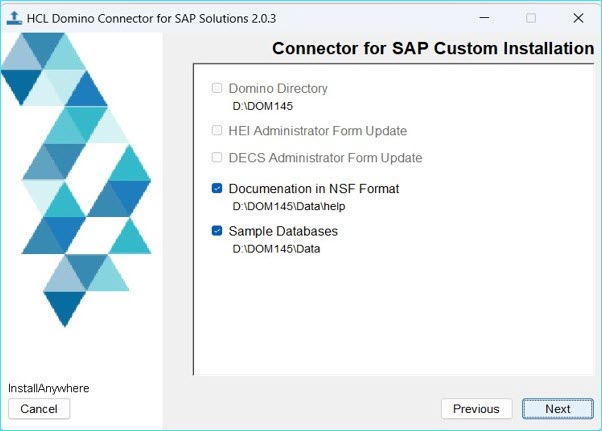
Task: Click the greyed-out maximize window button
Action: (531, 18)
